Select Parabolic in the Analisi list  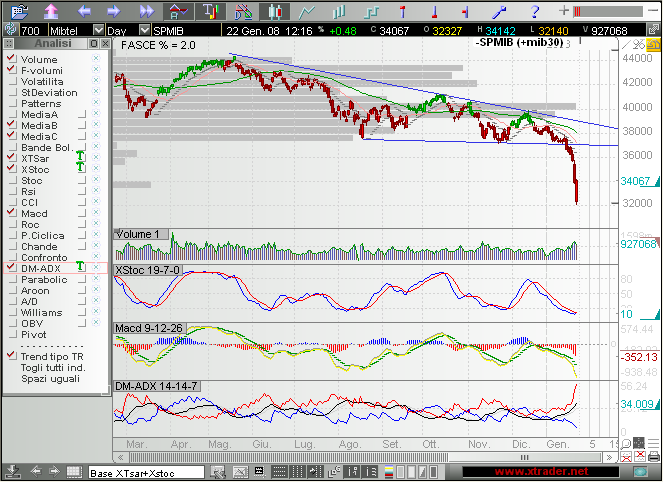pos(43,279)
